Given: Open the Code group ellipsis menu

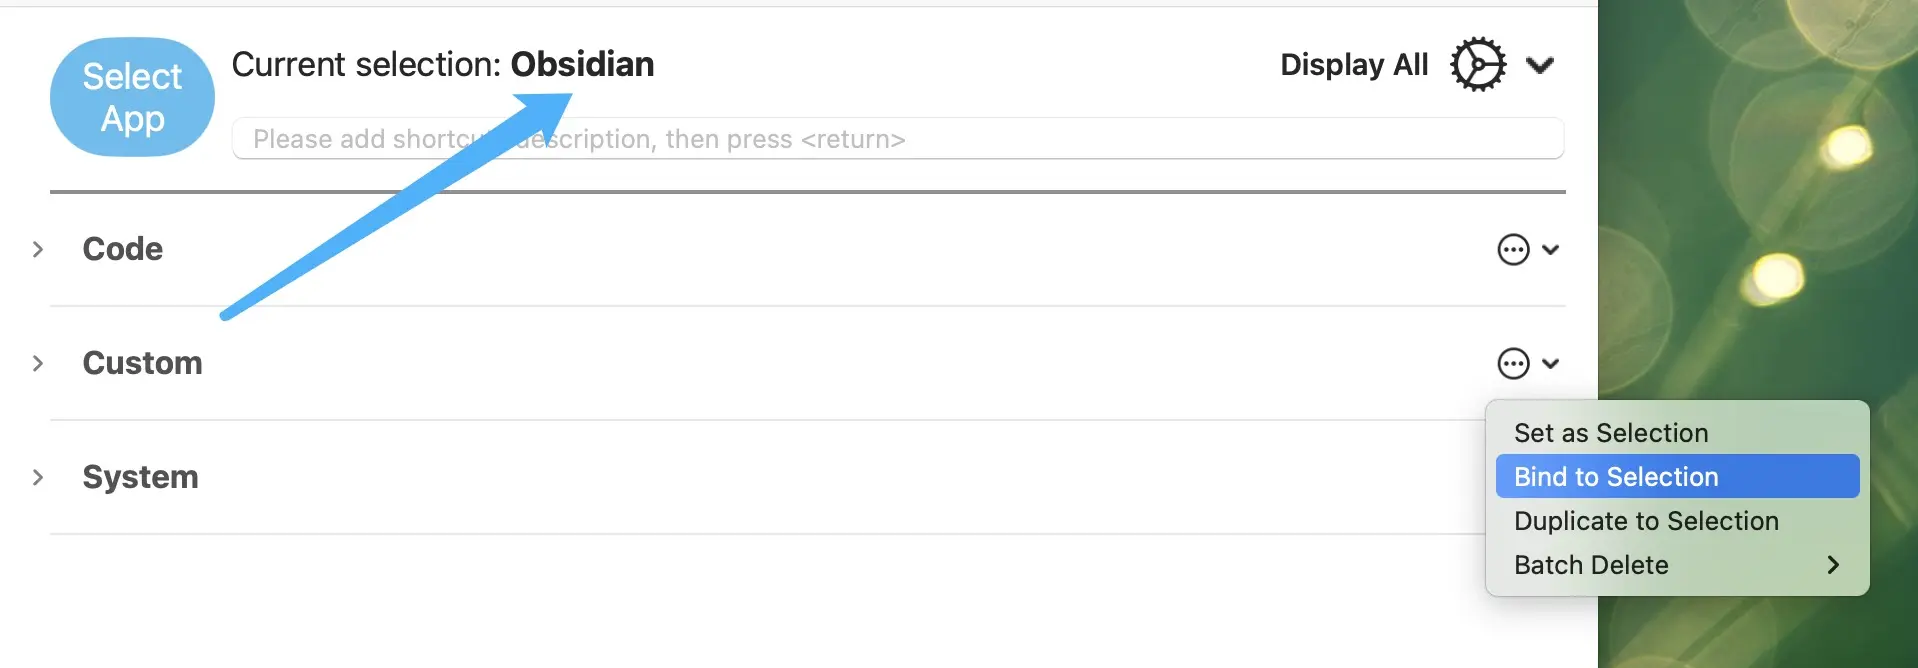Looking at the screenshot, I should point(1513,249).
